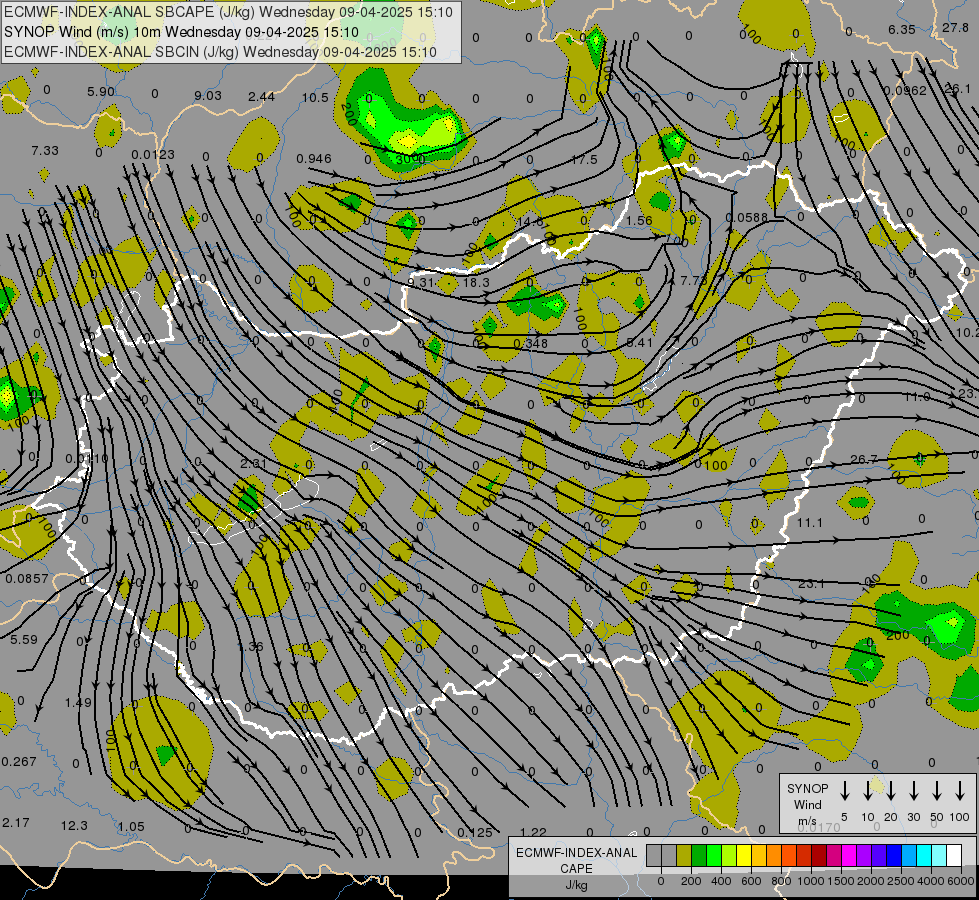
Task: Click the map value 5.90
Action: click(x=101, y=92)
